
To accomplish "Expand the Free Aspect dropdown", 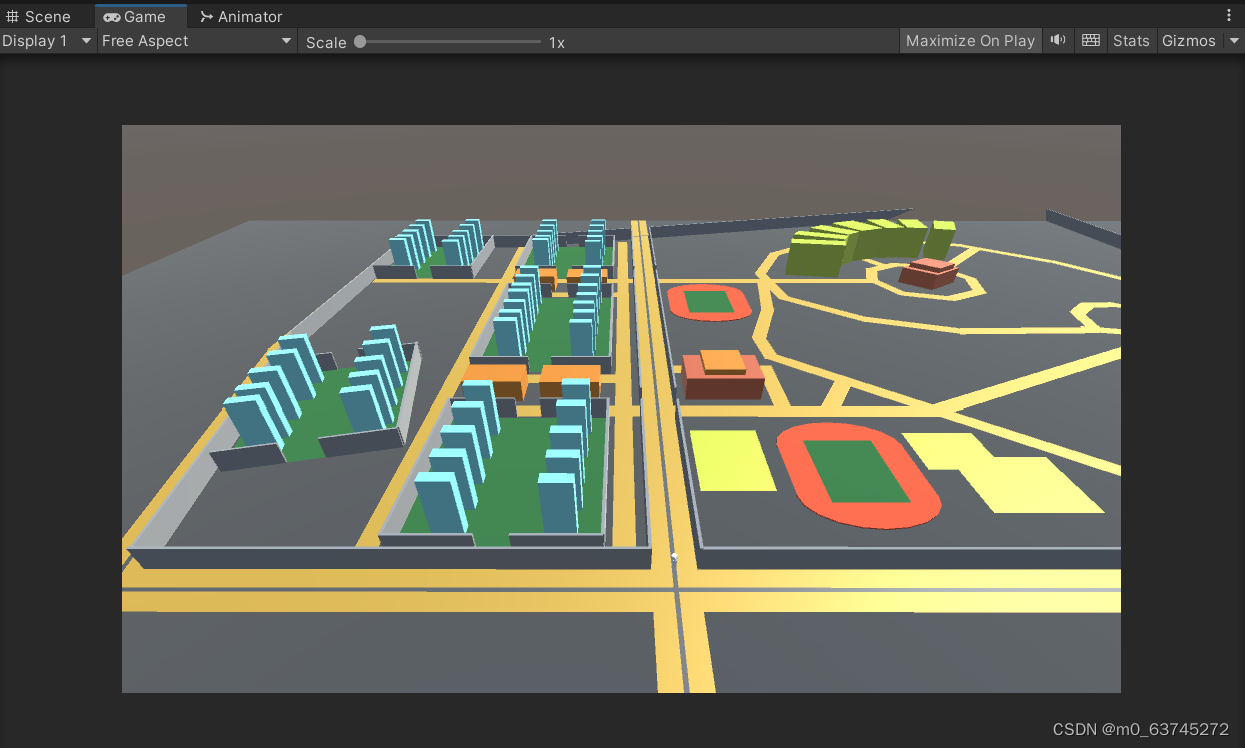I will pyautogui.click(x=197, y=41).
